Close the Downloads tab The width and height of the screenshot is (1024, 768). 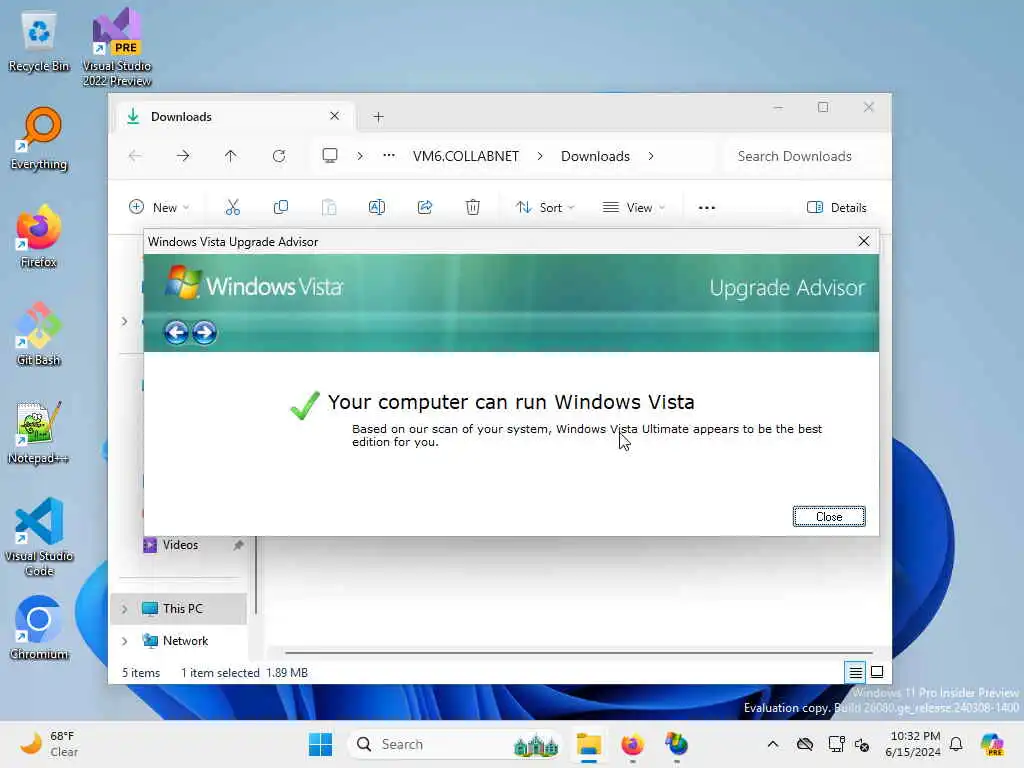tap(334, 116)
